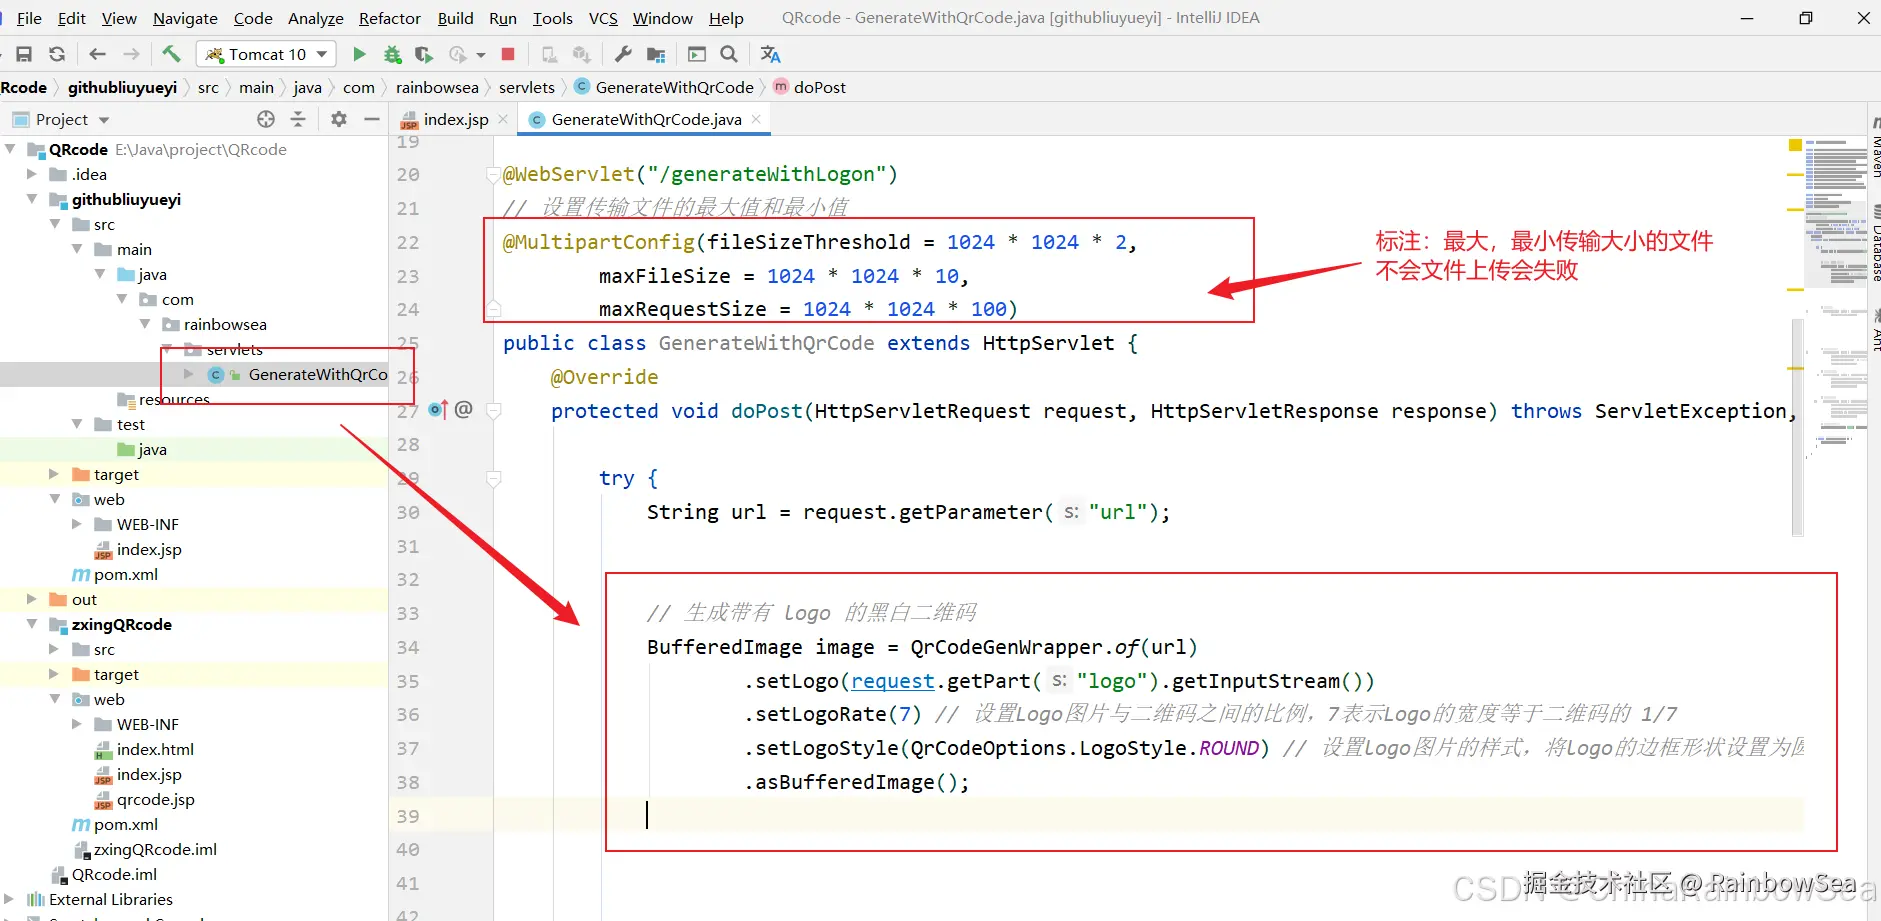This screenshot has width=1881, height=921.
Task: Close the index.jsp editor tab
Action: pos(503,119)
